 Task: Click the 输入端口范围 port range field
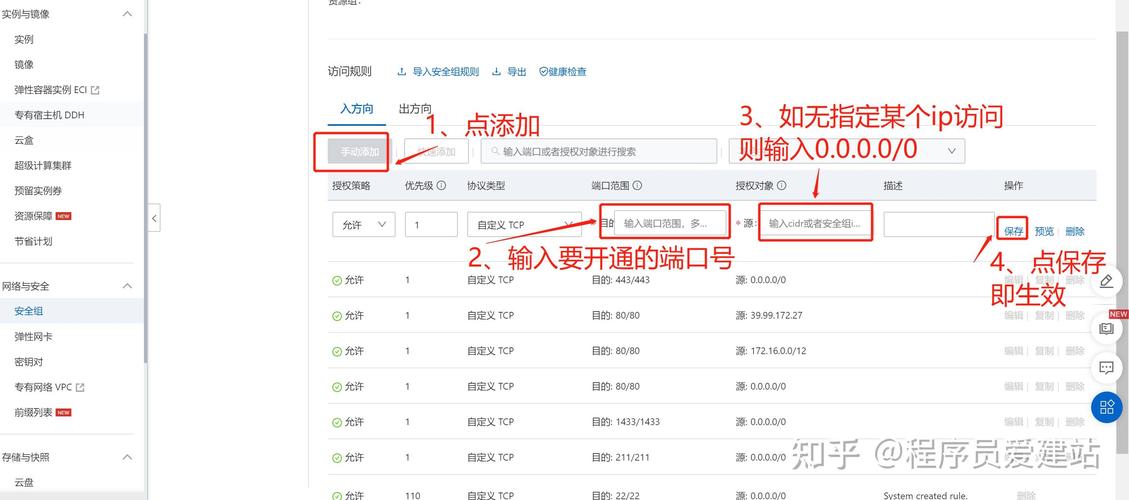tap(671, 224)
